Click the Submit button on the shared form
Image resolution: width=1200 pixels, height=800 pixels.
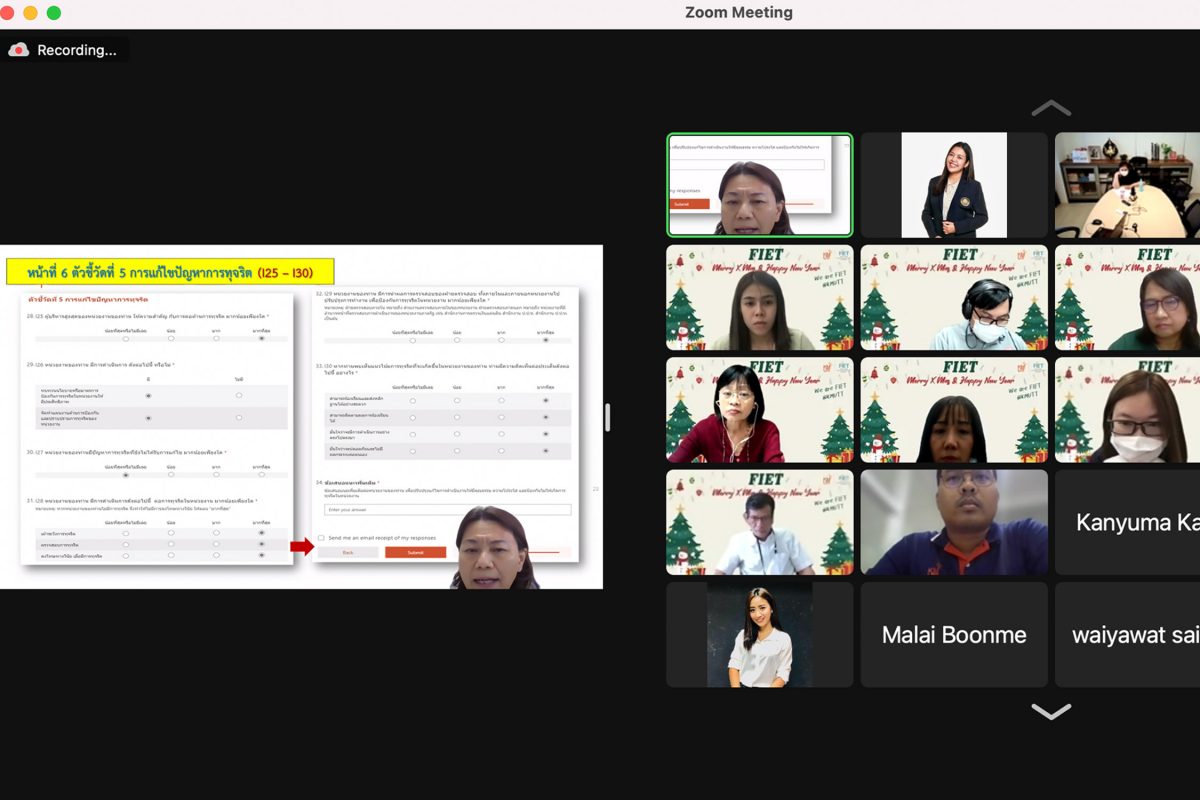click(415, 552)
